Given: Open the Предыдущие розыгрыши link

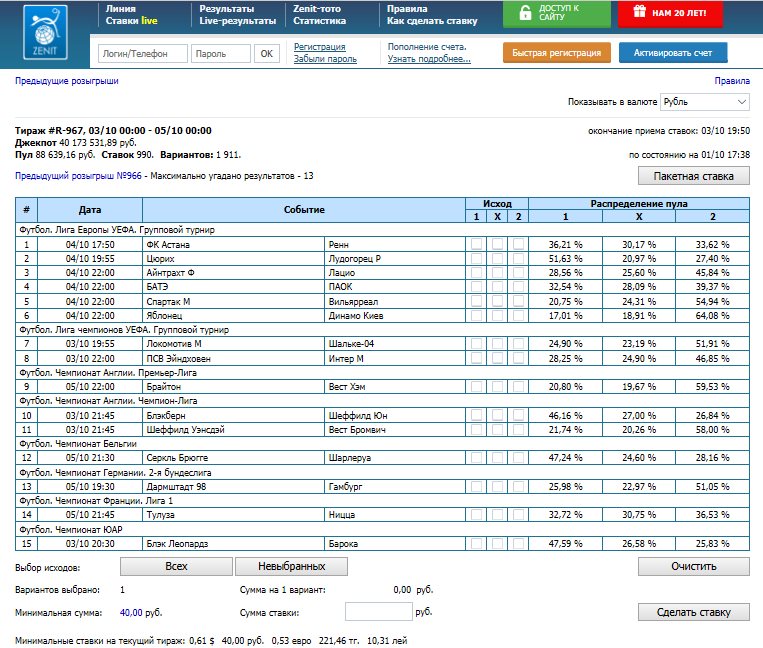Looking at the screenshot, I should [67, 81].
